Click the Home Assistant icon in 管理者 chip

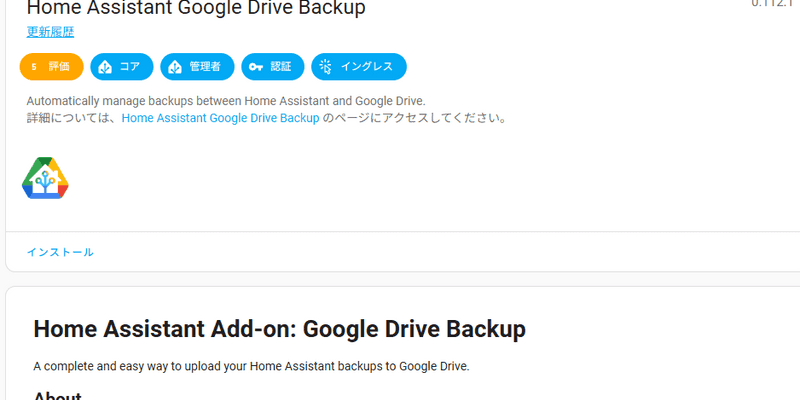[175, 67]
